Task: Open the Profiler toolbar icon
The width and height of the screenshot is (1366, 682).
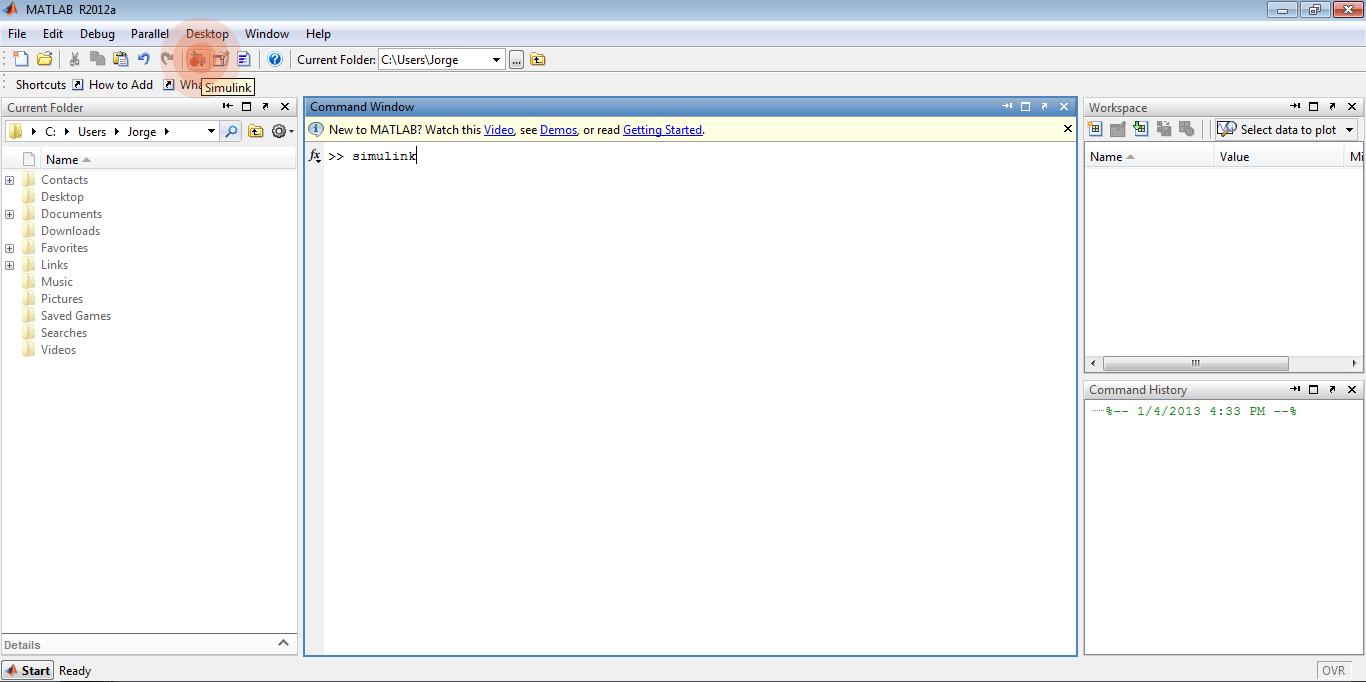Action: pos(244,59)
